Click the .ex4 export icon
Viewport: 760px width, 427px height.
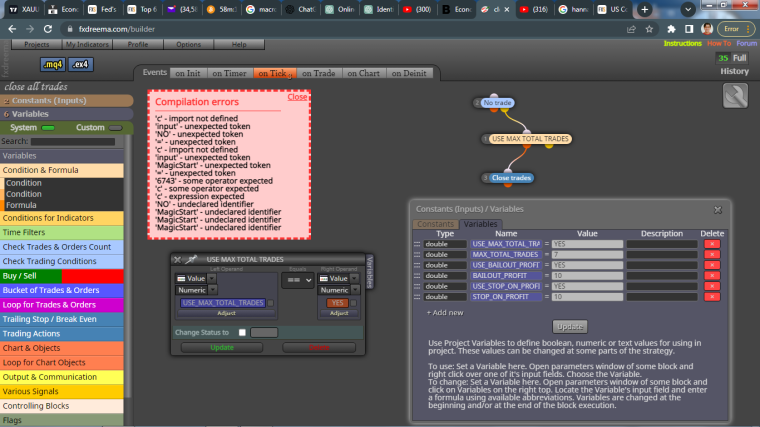[80, 64]
